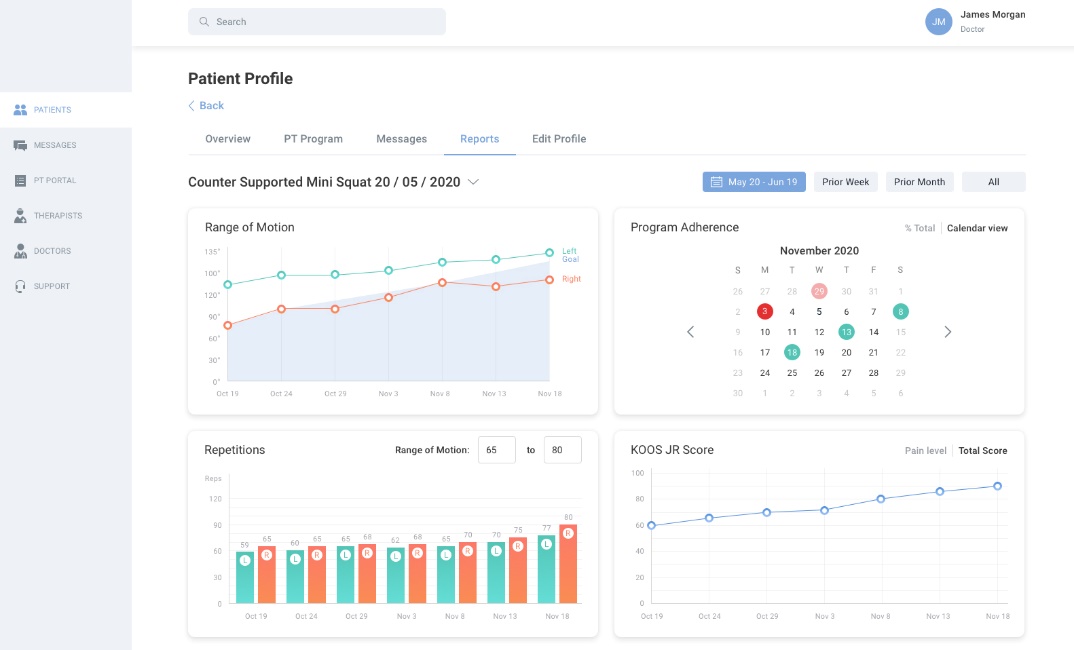Click the Doctors sidebar icon
Screen dimensions: 1074x650
pos(20,251)
